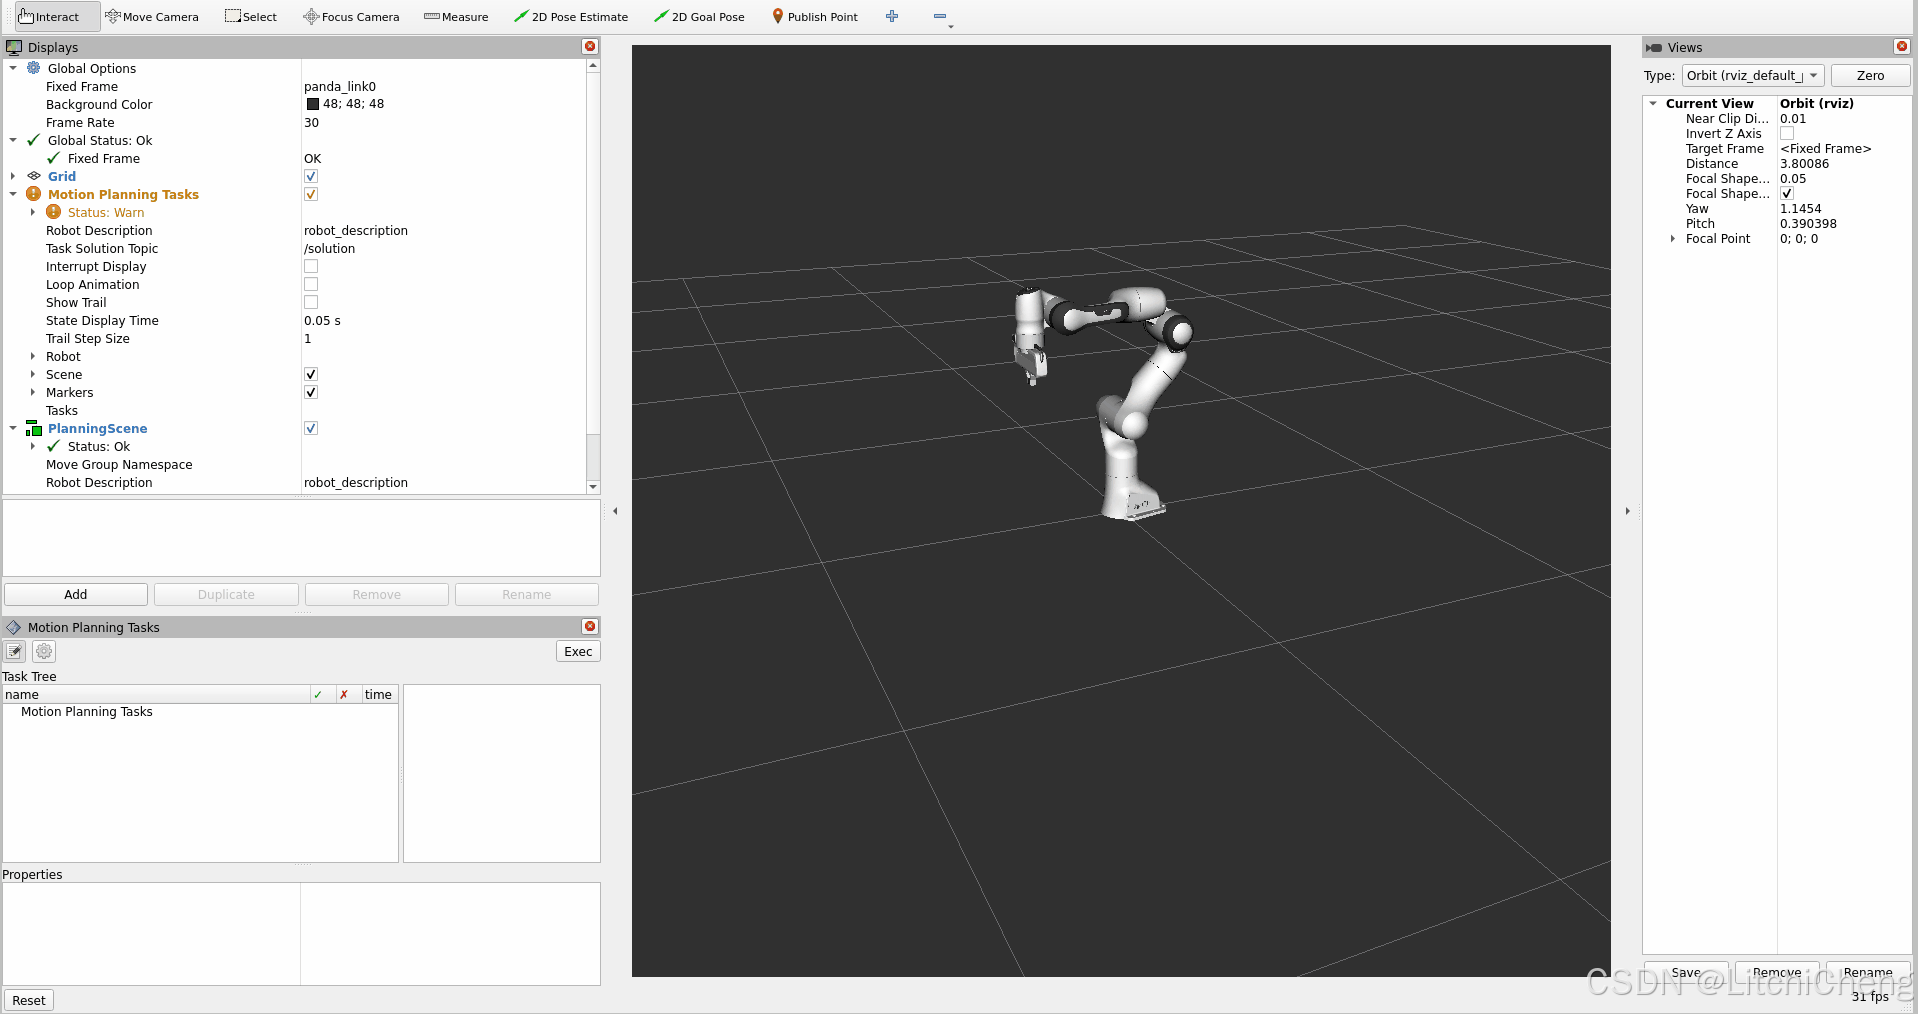Toggle Focal Shape Fixed Size checkbox
1918x1014 pixels.
tap(1787, 193)
